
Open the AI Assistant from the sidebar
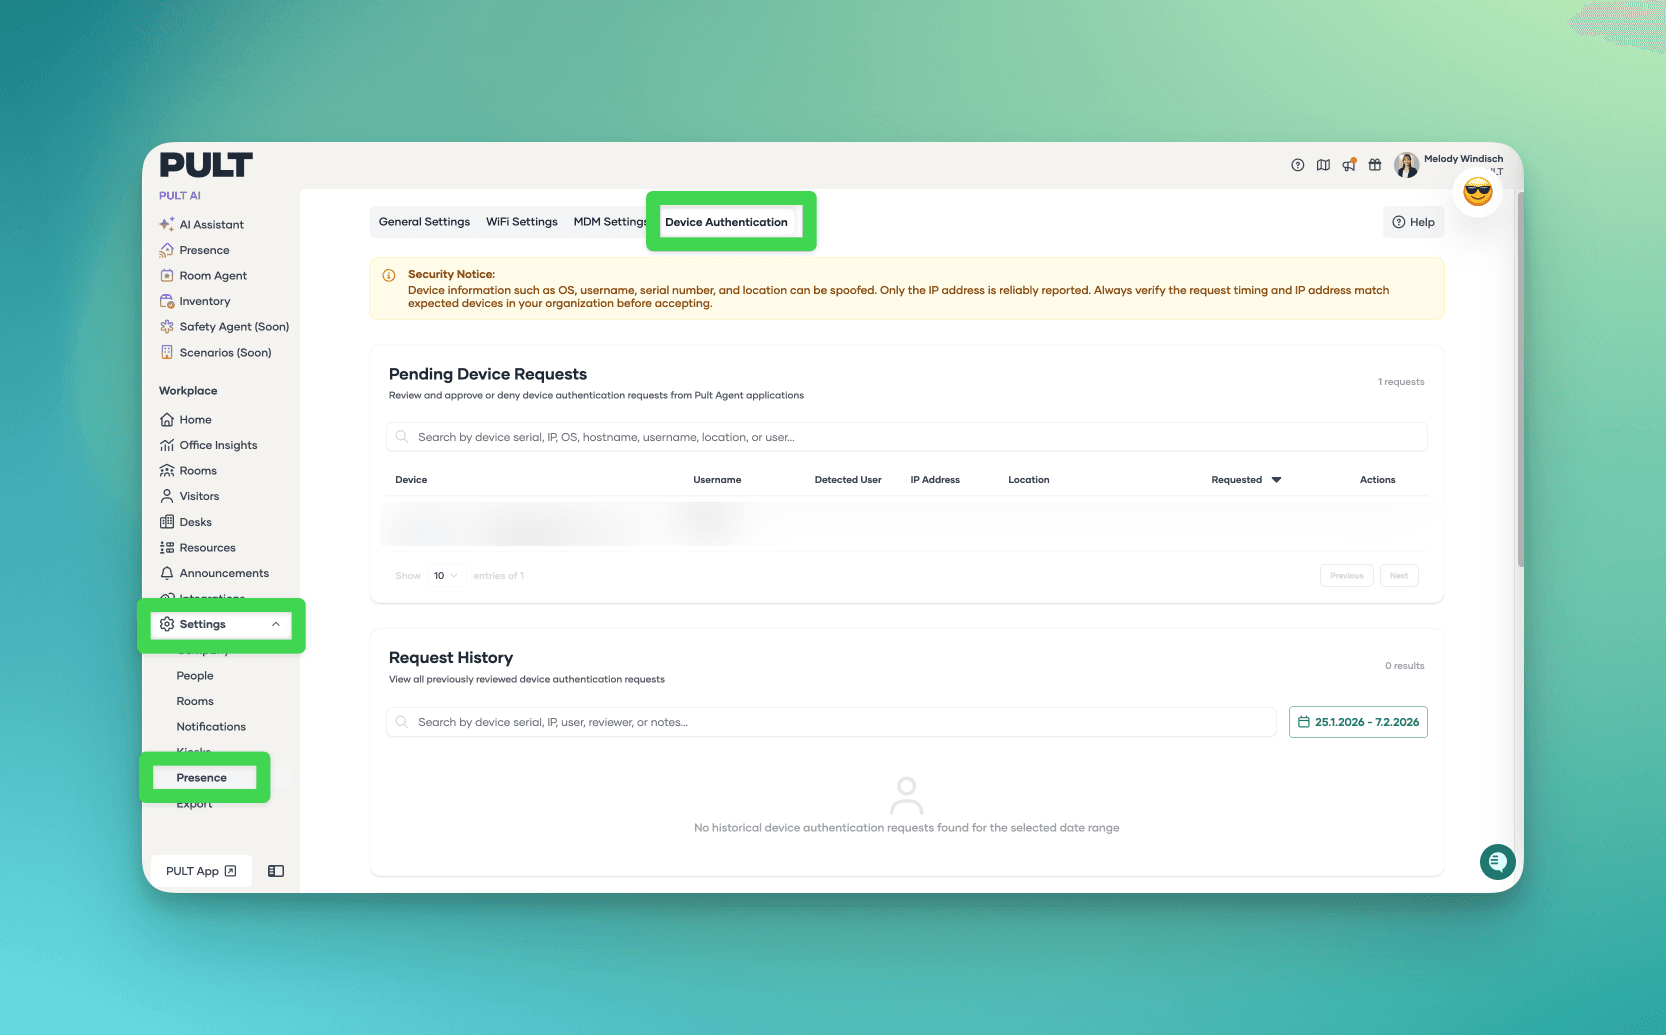pyautogui.click(x=211, y=224)
